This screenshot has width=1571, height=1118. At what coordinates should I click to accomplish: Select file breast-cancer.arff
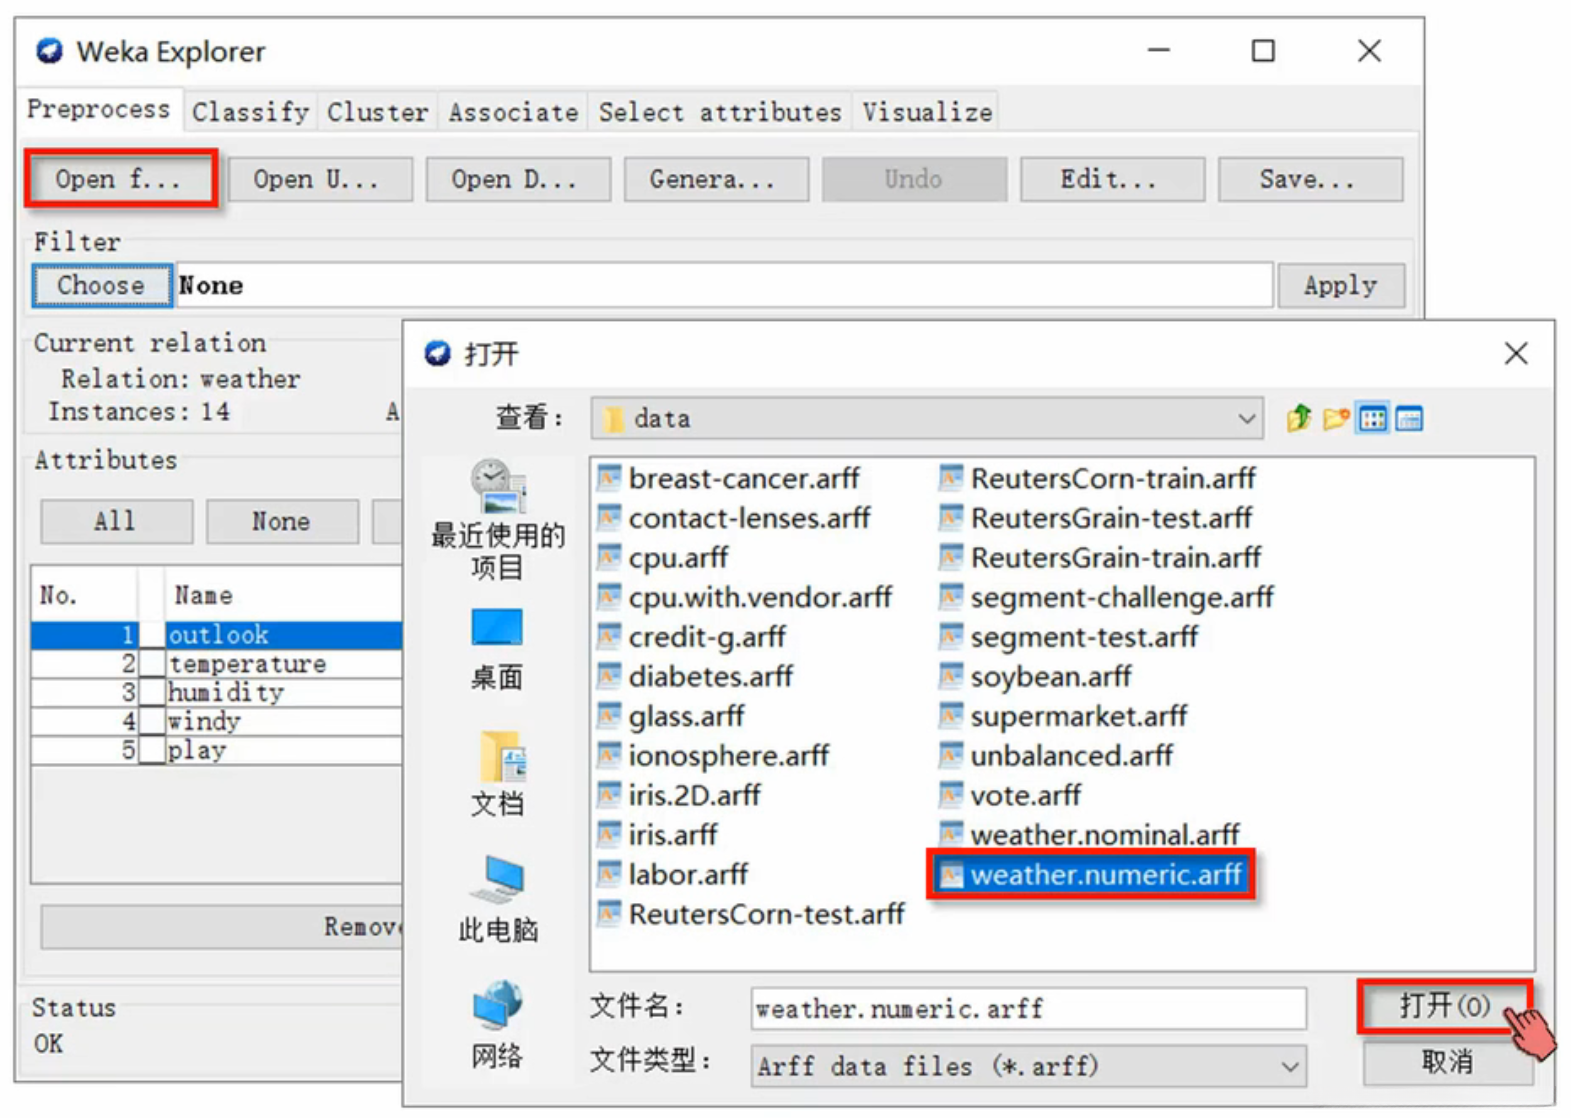click(729, 478)
